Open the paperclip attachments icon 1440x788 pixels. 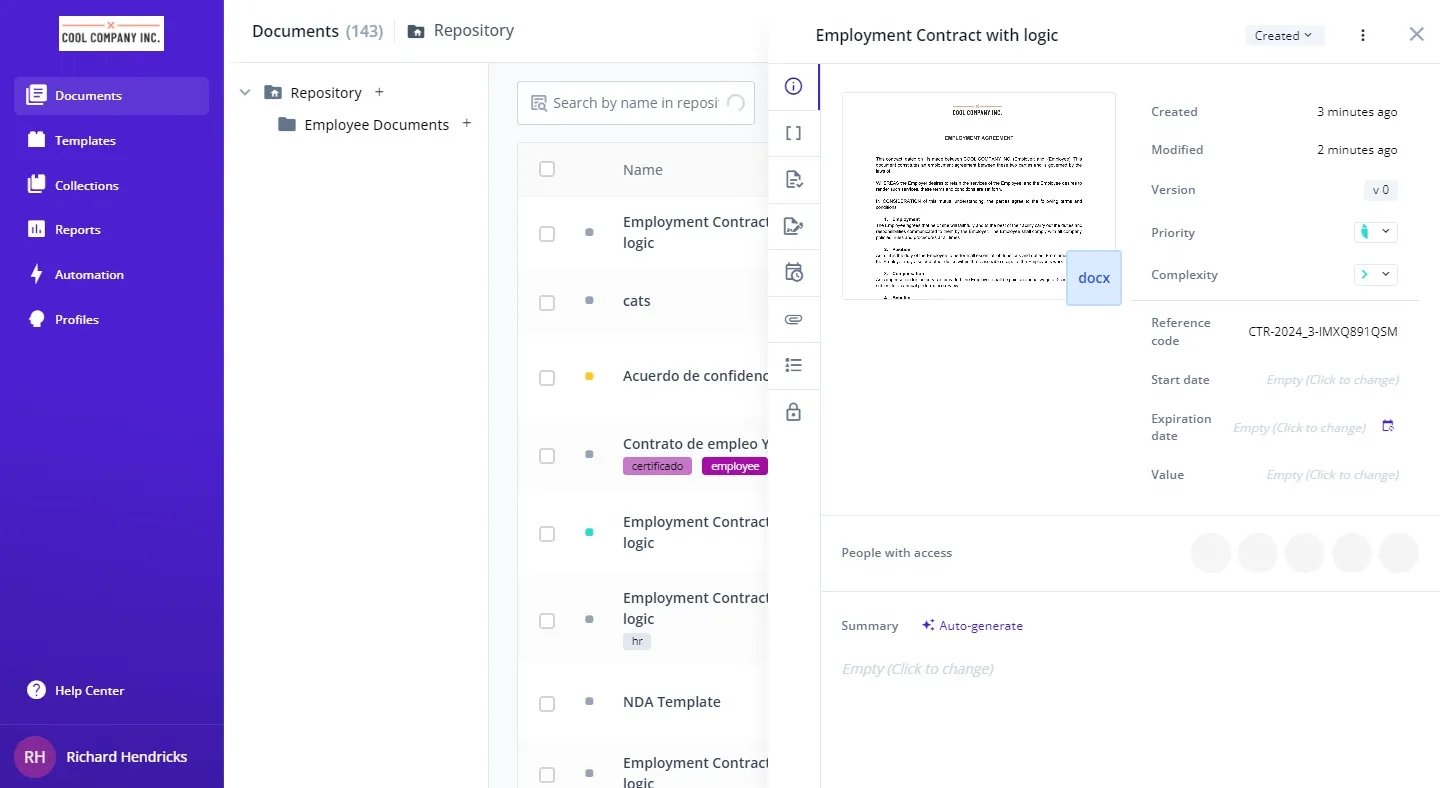794,319
